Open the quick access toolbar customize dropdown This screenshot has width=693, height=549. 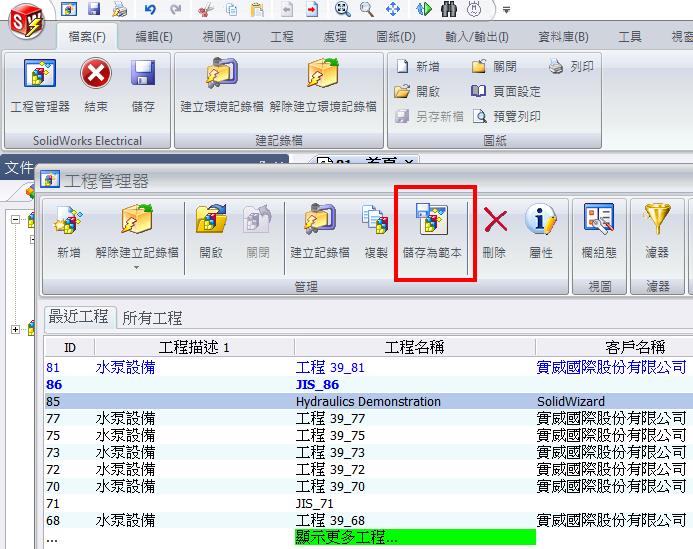point(506,10)
